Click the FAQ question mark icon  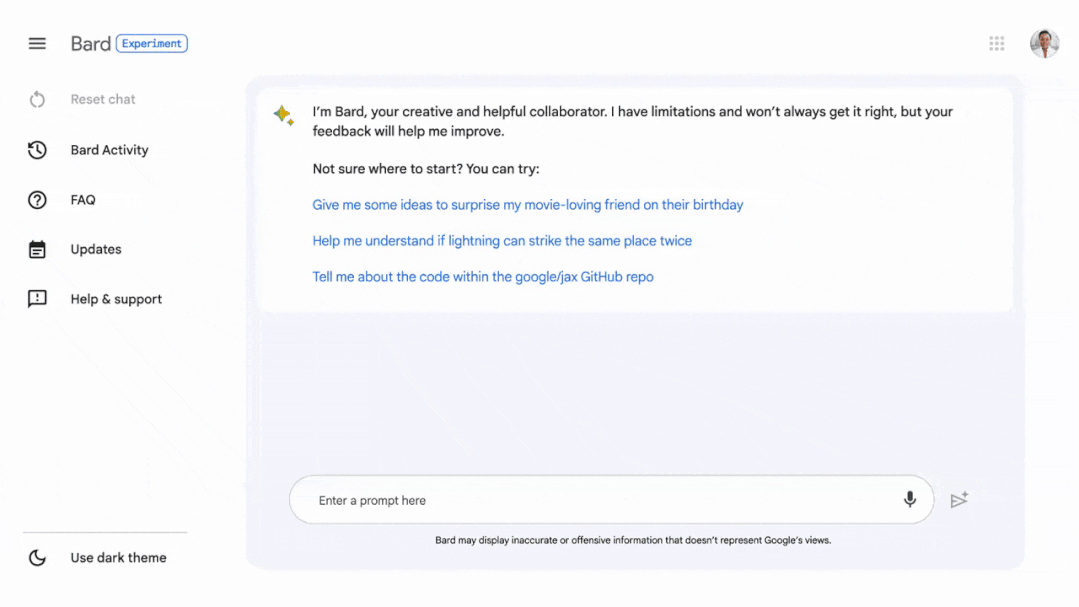click(37, 200)
